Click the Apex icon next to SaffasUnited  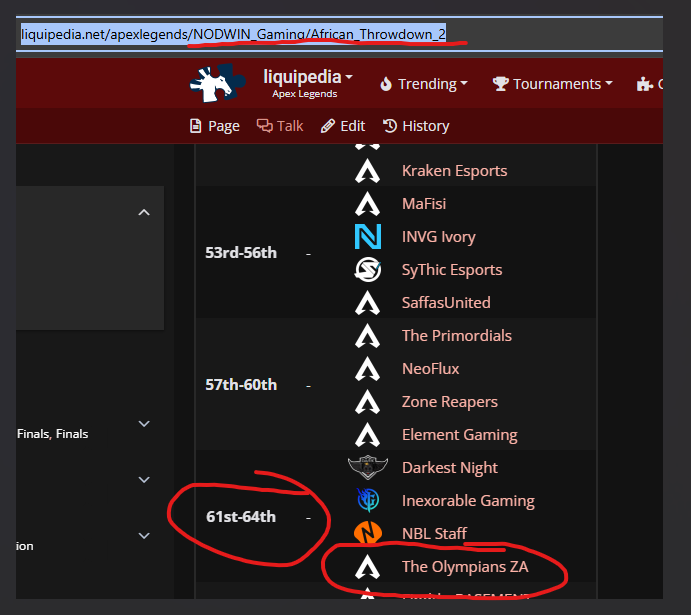coord(368,303)
